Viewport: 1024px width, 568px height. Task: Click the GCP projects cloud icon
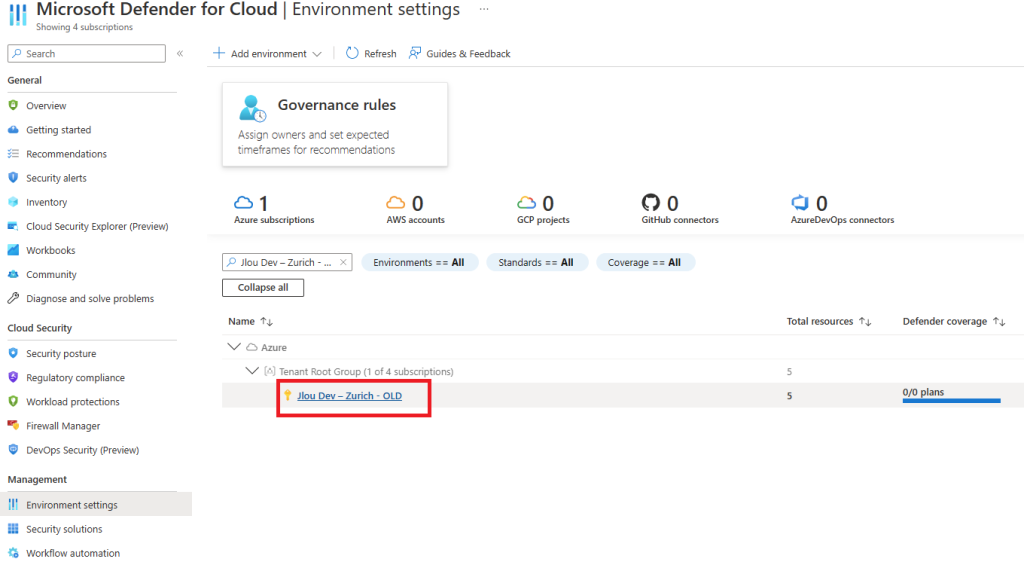(x=526, y=202)
